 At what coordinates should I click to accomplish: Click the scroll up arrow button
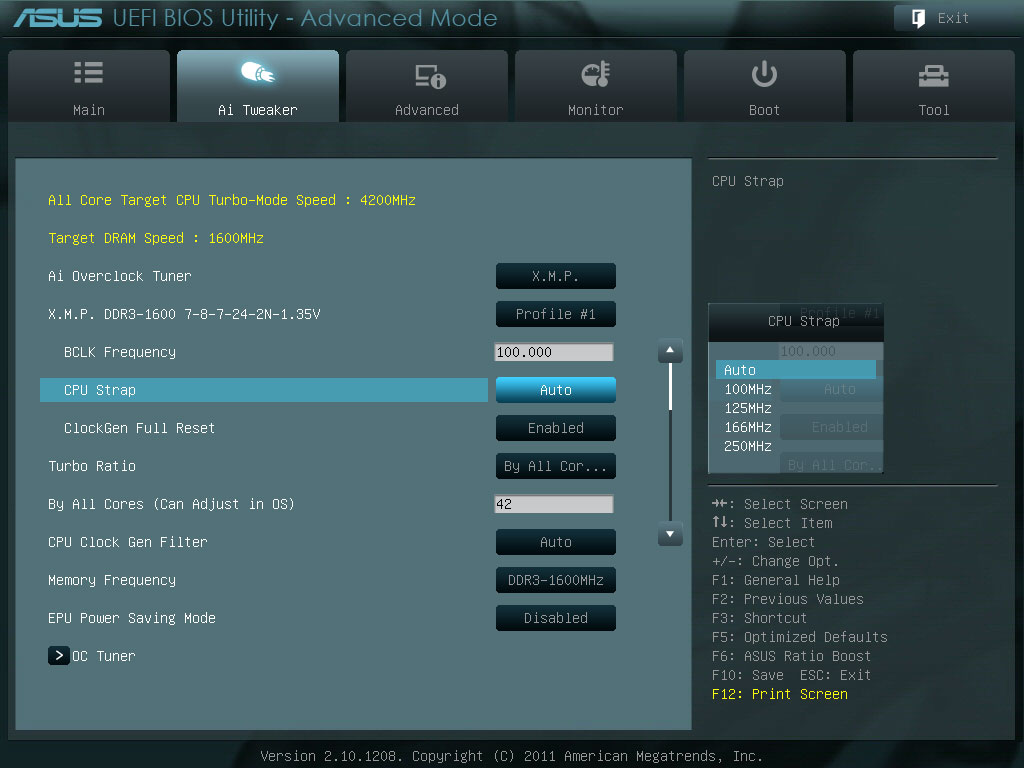[x=670, y=352]
